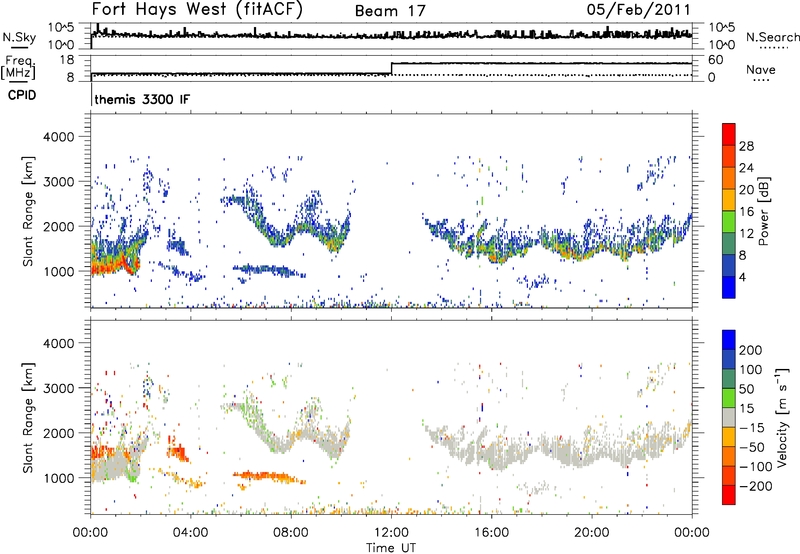Click '3000' on the velocity panel range axis
800x554 pixels.
(x=58, y=388)
